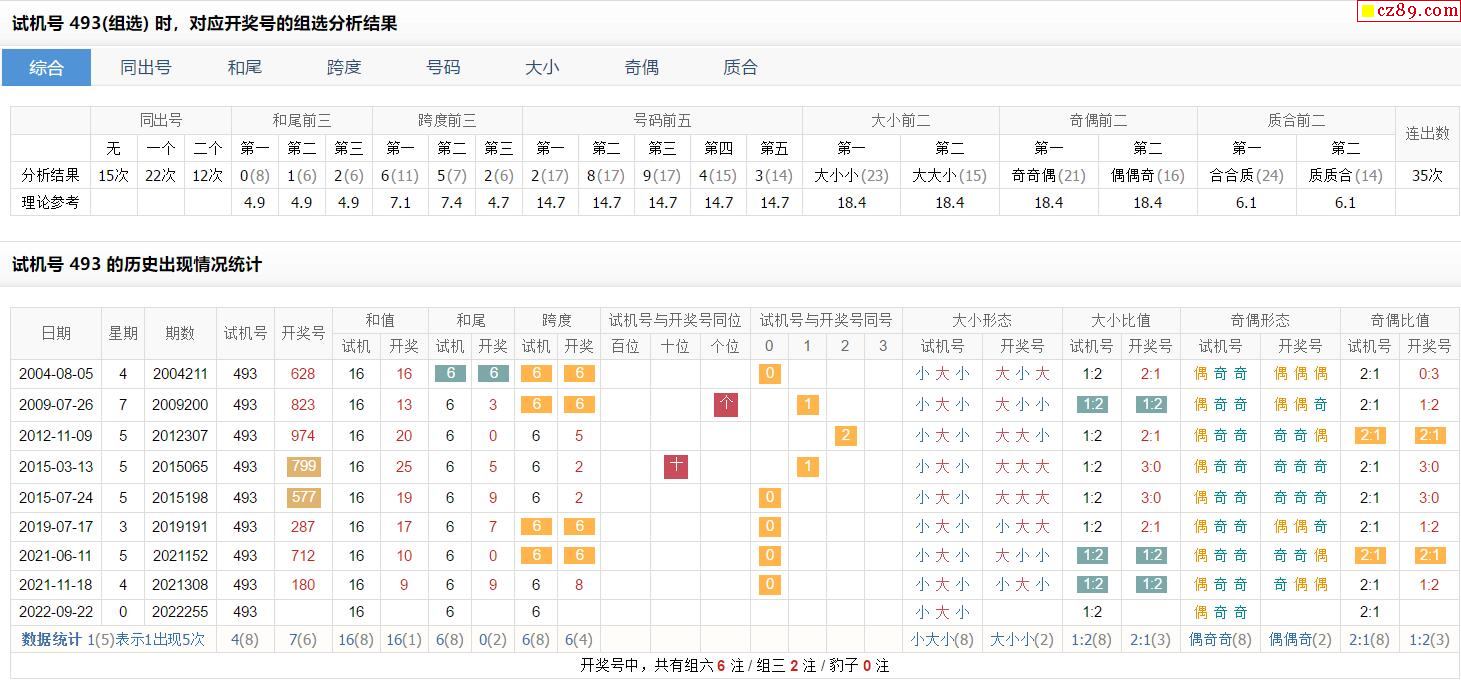Click draw number 180
The width and height of the screenshot is (1461, 683).
(x=302, y=584)
